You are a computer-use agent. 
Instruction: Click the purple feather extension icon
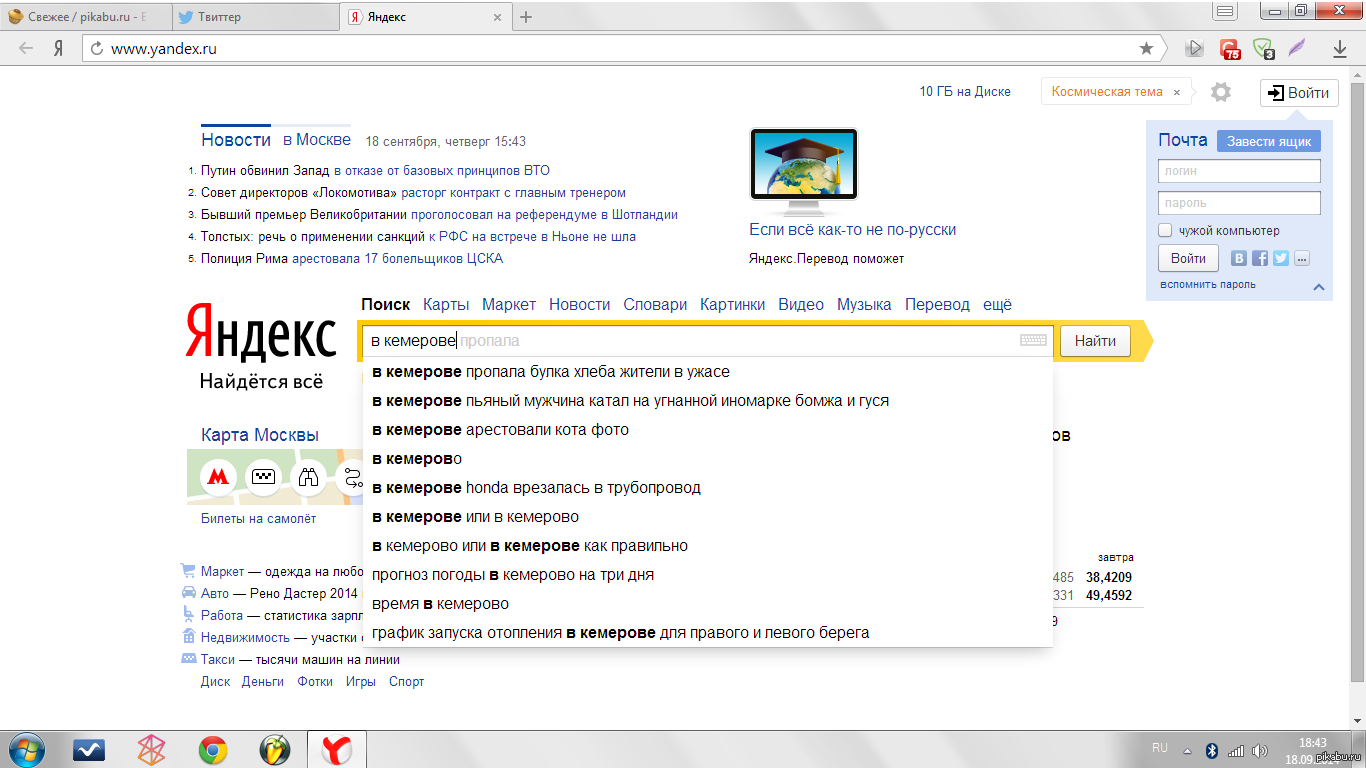(1298, 48)
